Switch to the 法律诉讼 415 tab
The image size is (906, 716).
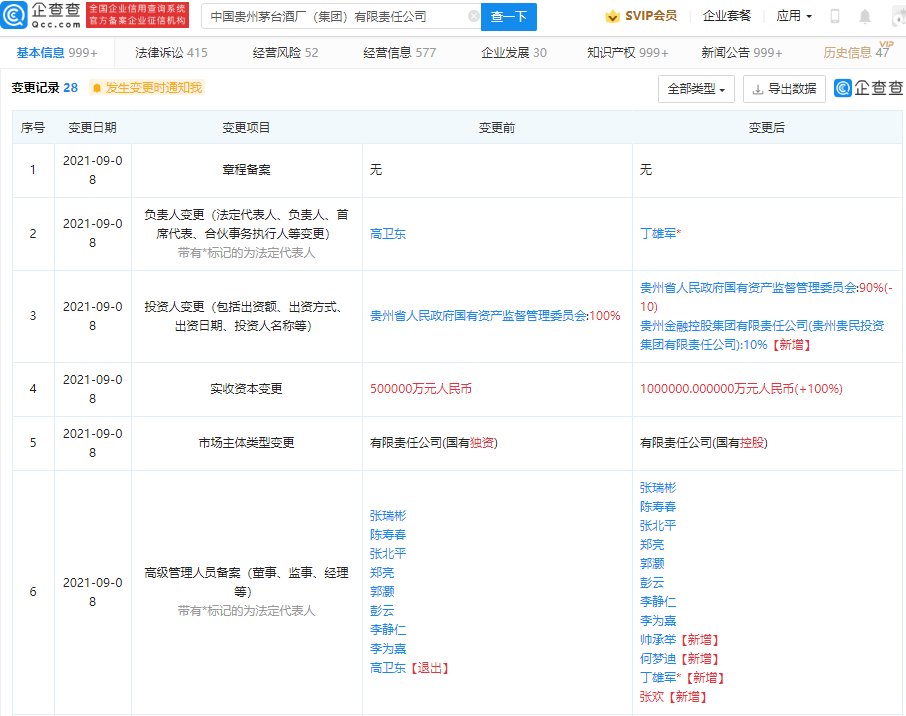click(171, 53)
